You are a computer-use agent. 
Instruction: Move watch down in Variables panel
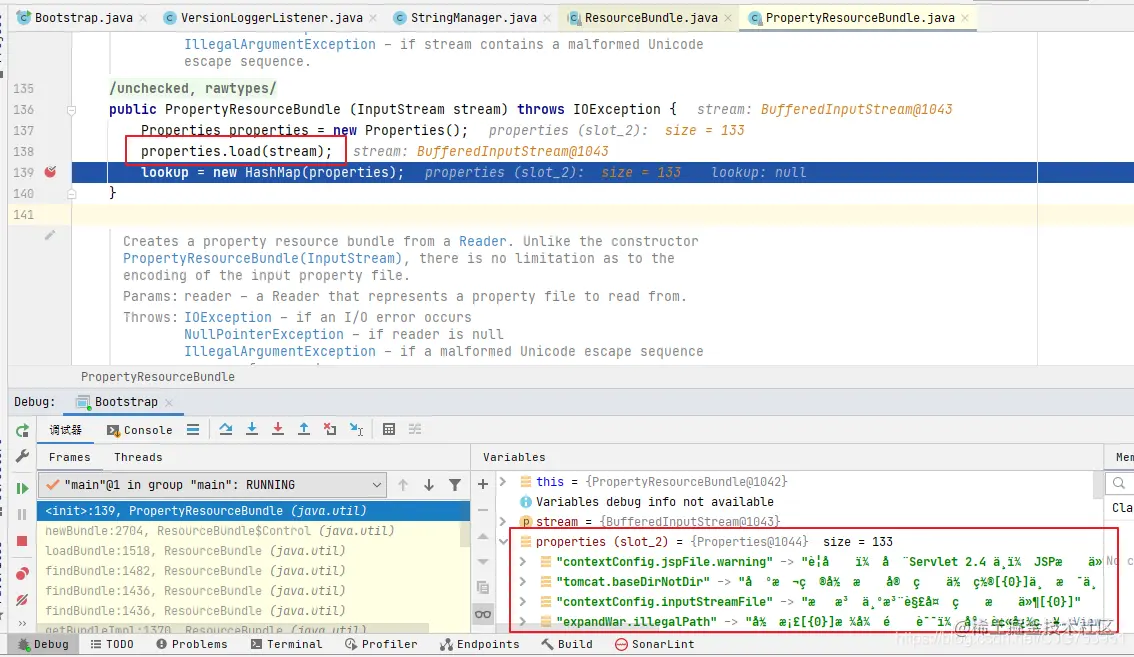[483, 561]
